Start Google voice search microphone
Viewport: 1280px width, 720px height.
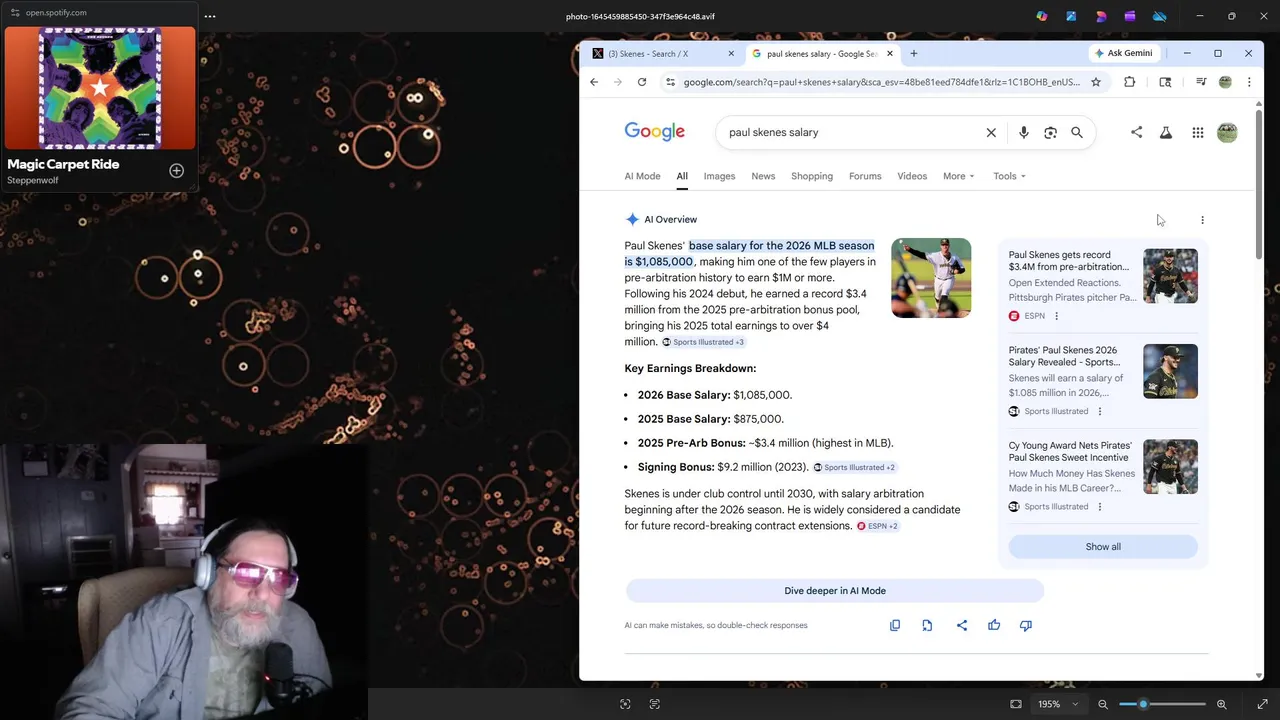point(1023,132)
